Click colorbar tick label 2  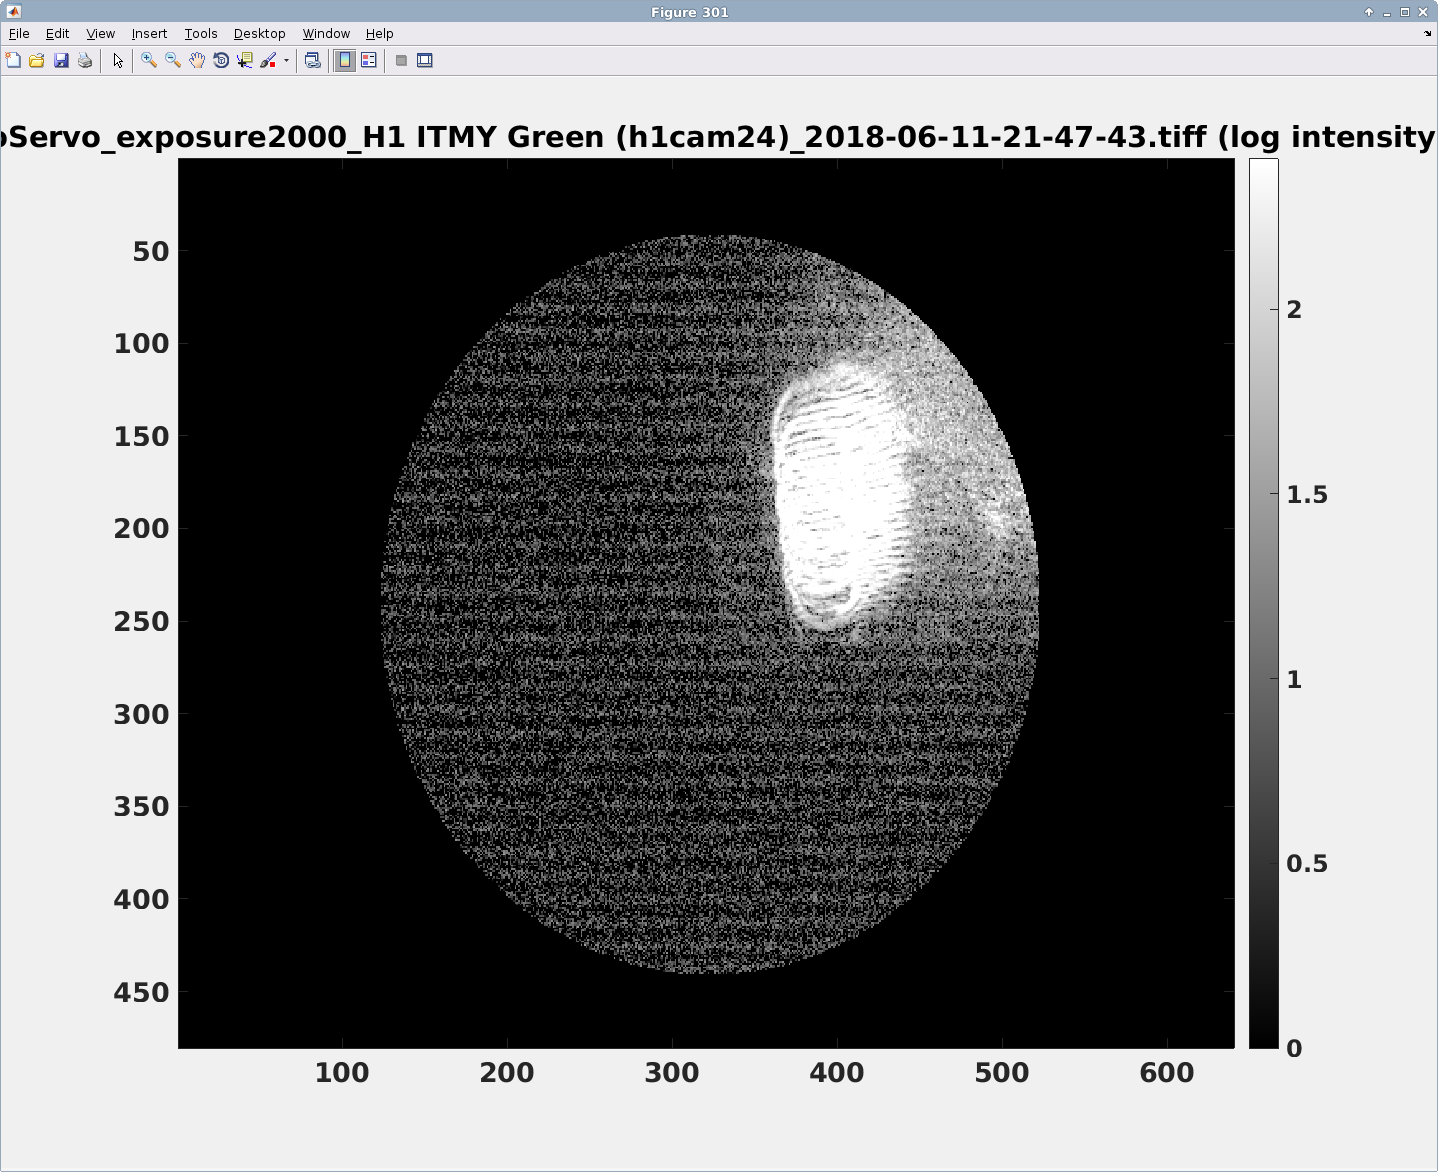pyautogui.click(x=1294, y=310)
